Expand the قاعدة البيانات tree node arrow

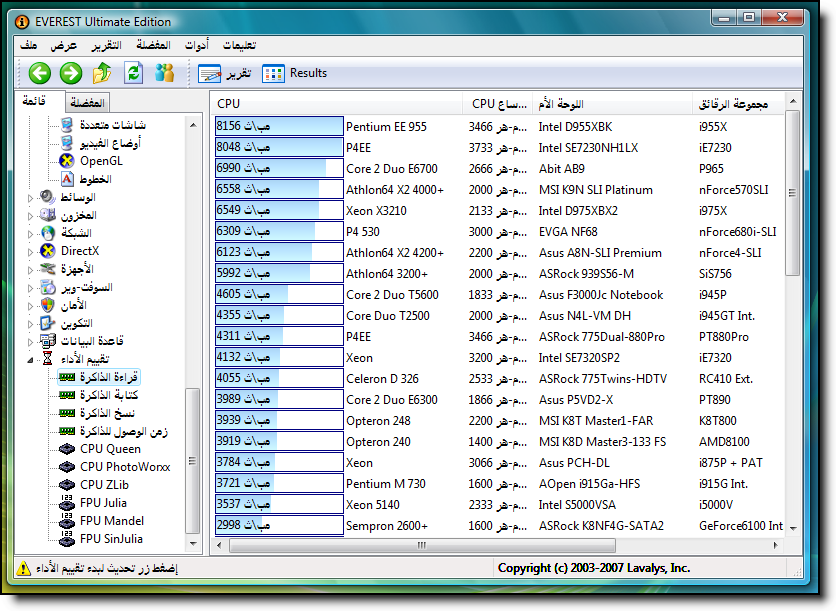tap(30, 342)
